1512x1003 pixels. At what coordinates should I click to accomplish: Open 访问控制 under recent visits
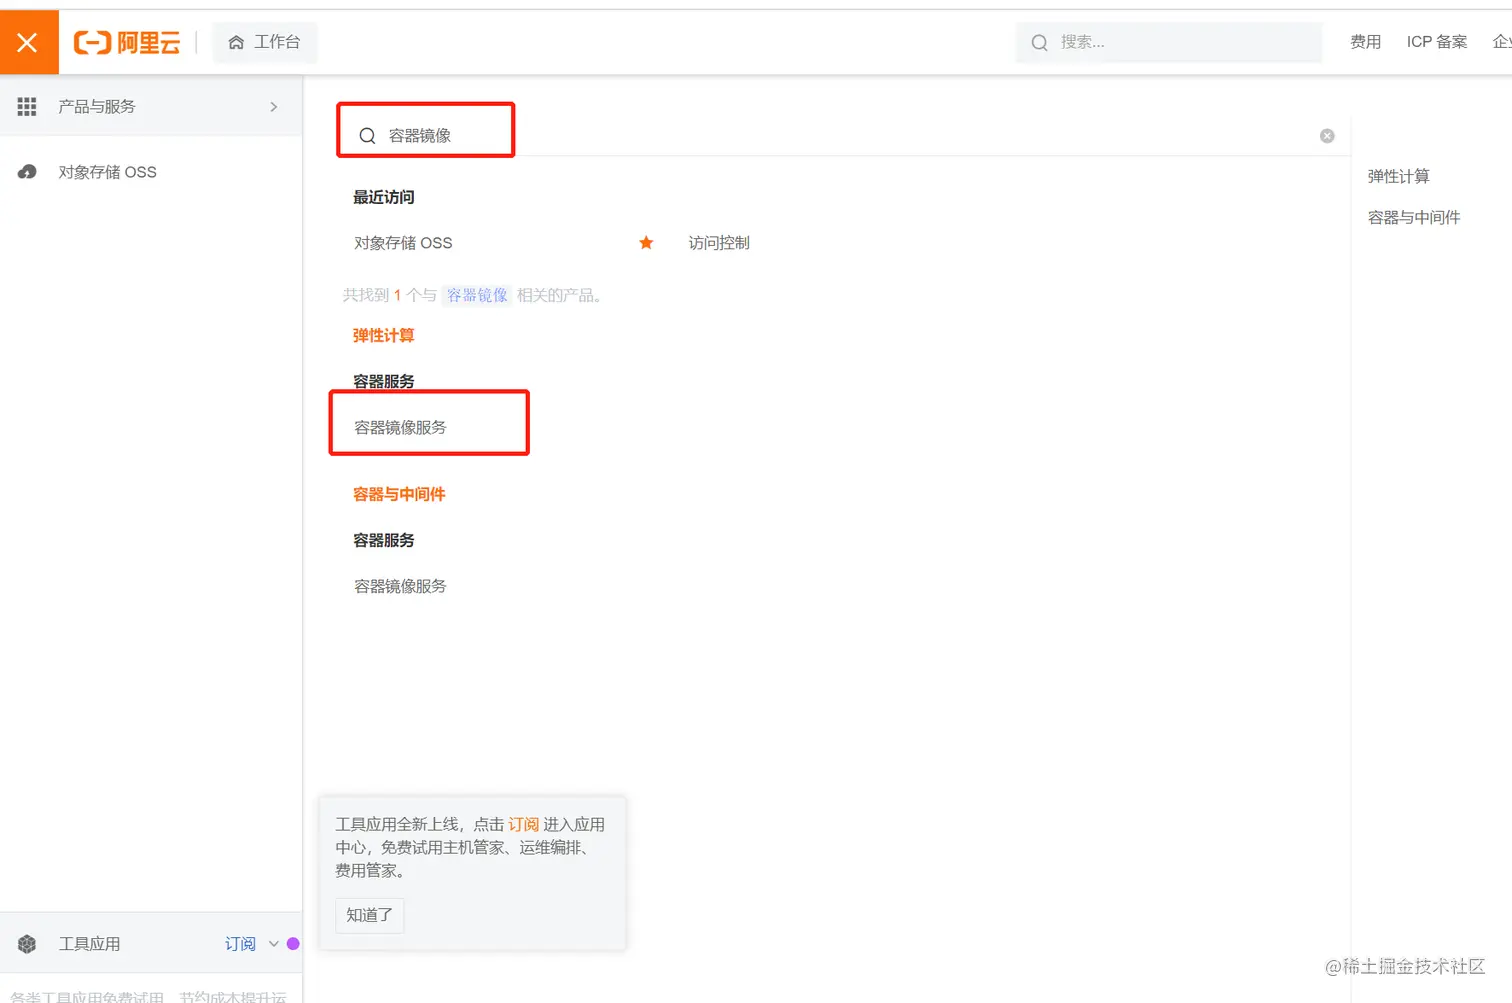click(x=719, y=243)
